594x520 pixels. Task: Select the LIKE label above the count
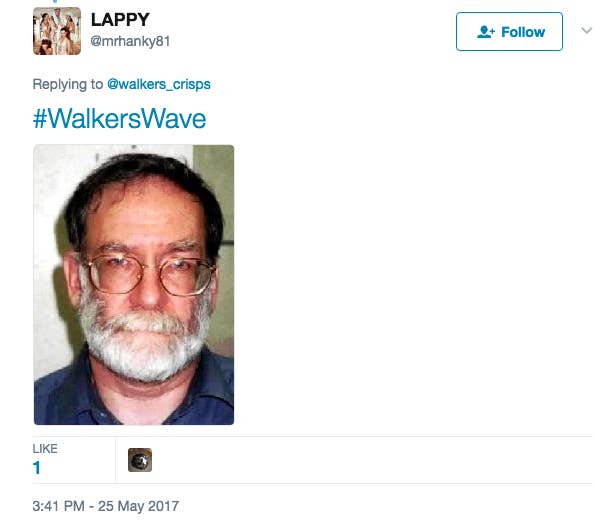coord(45,448)
